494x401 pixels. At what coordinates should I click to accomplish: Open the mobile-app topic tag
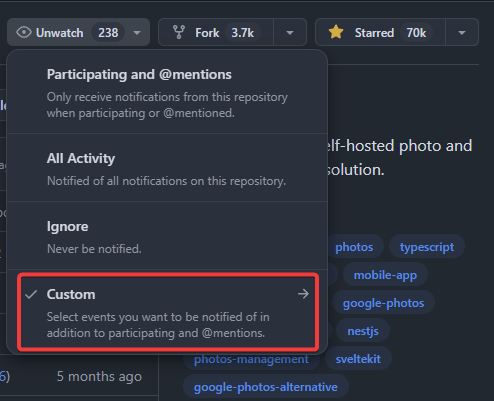pyautogui.click(x=385, y=275)
